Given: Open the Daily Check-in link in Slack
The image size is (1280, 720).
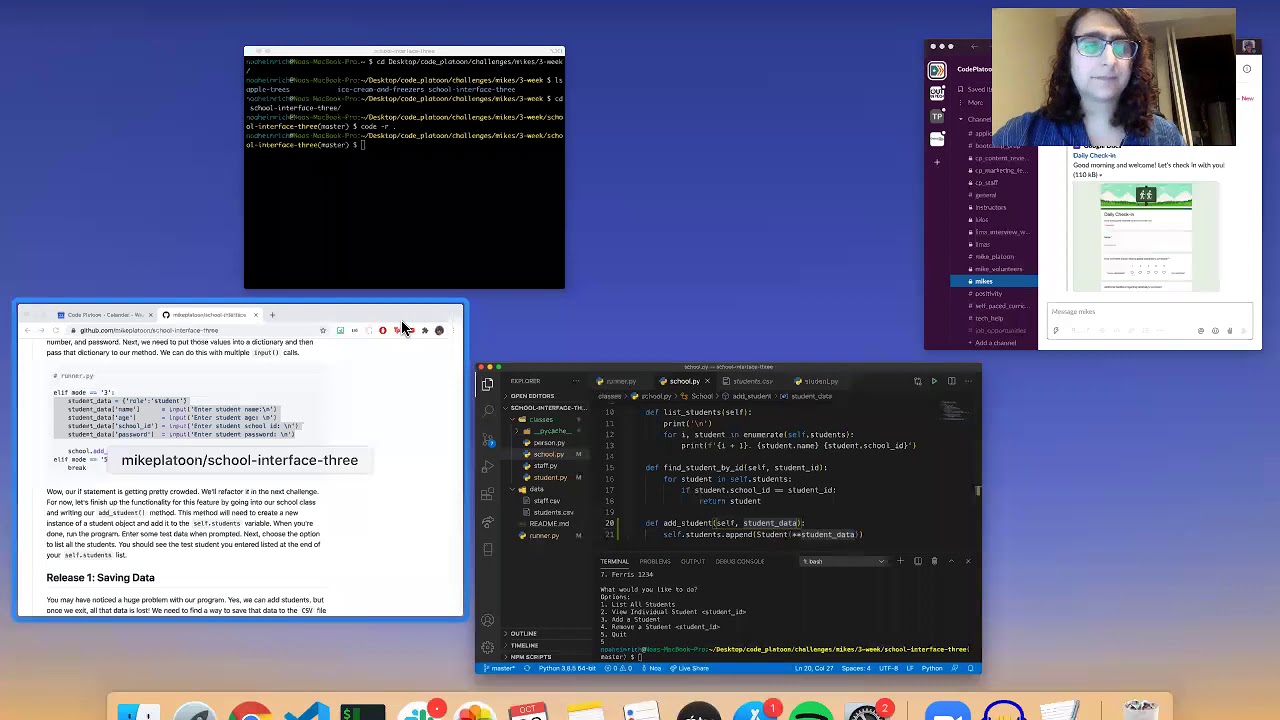Looking at the screenshot, I should click(1094, 156).
